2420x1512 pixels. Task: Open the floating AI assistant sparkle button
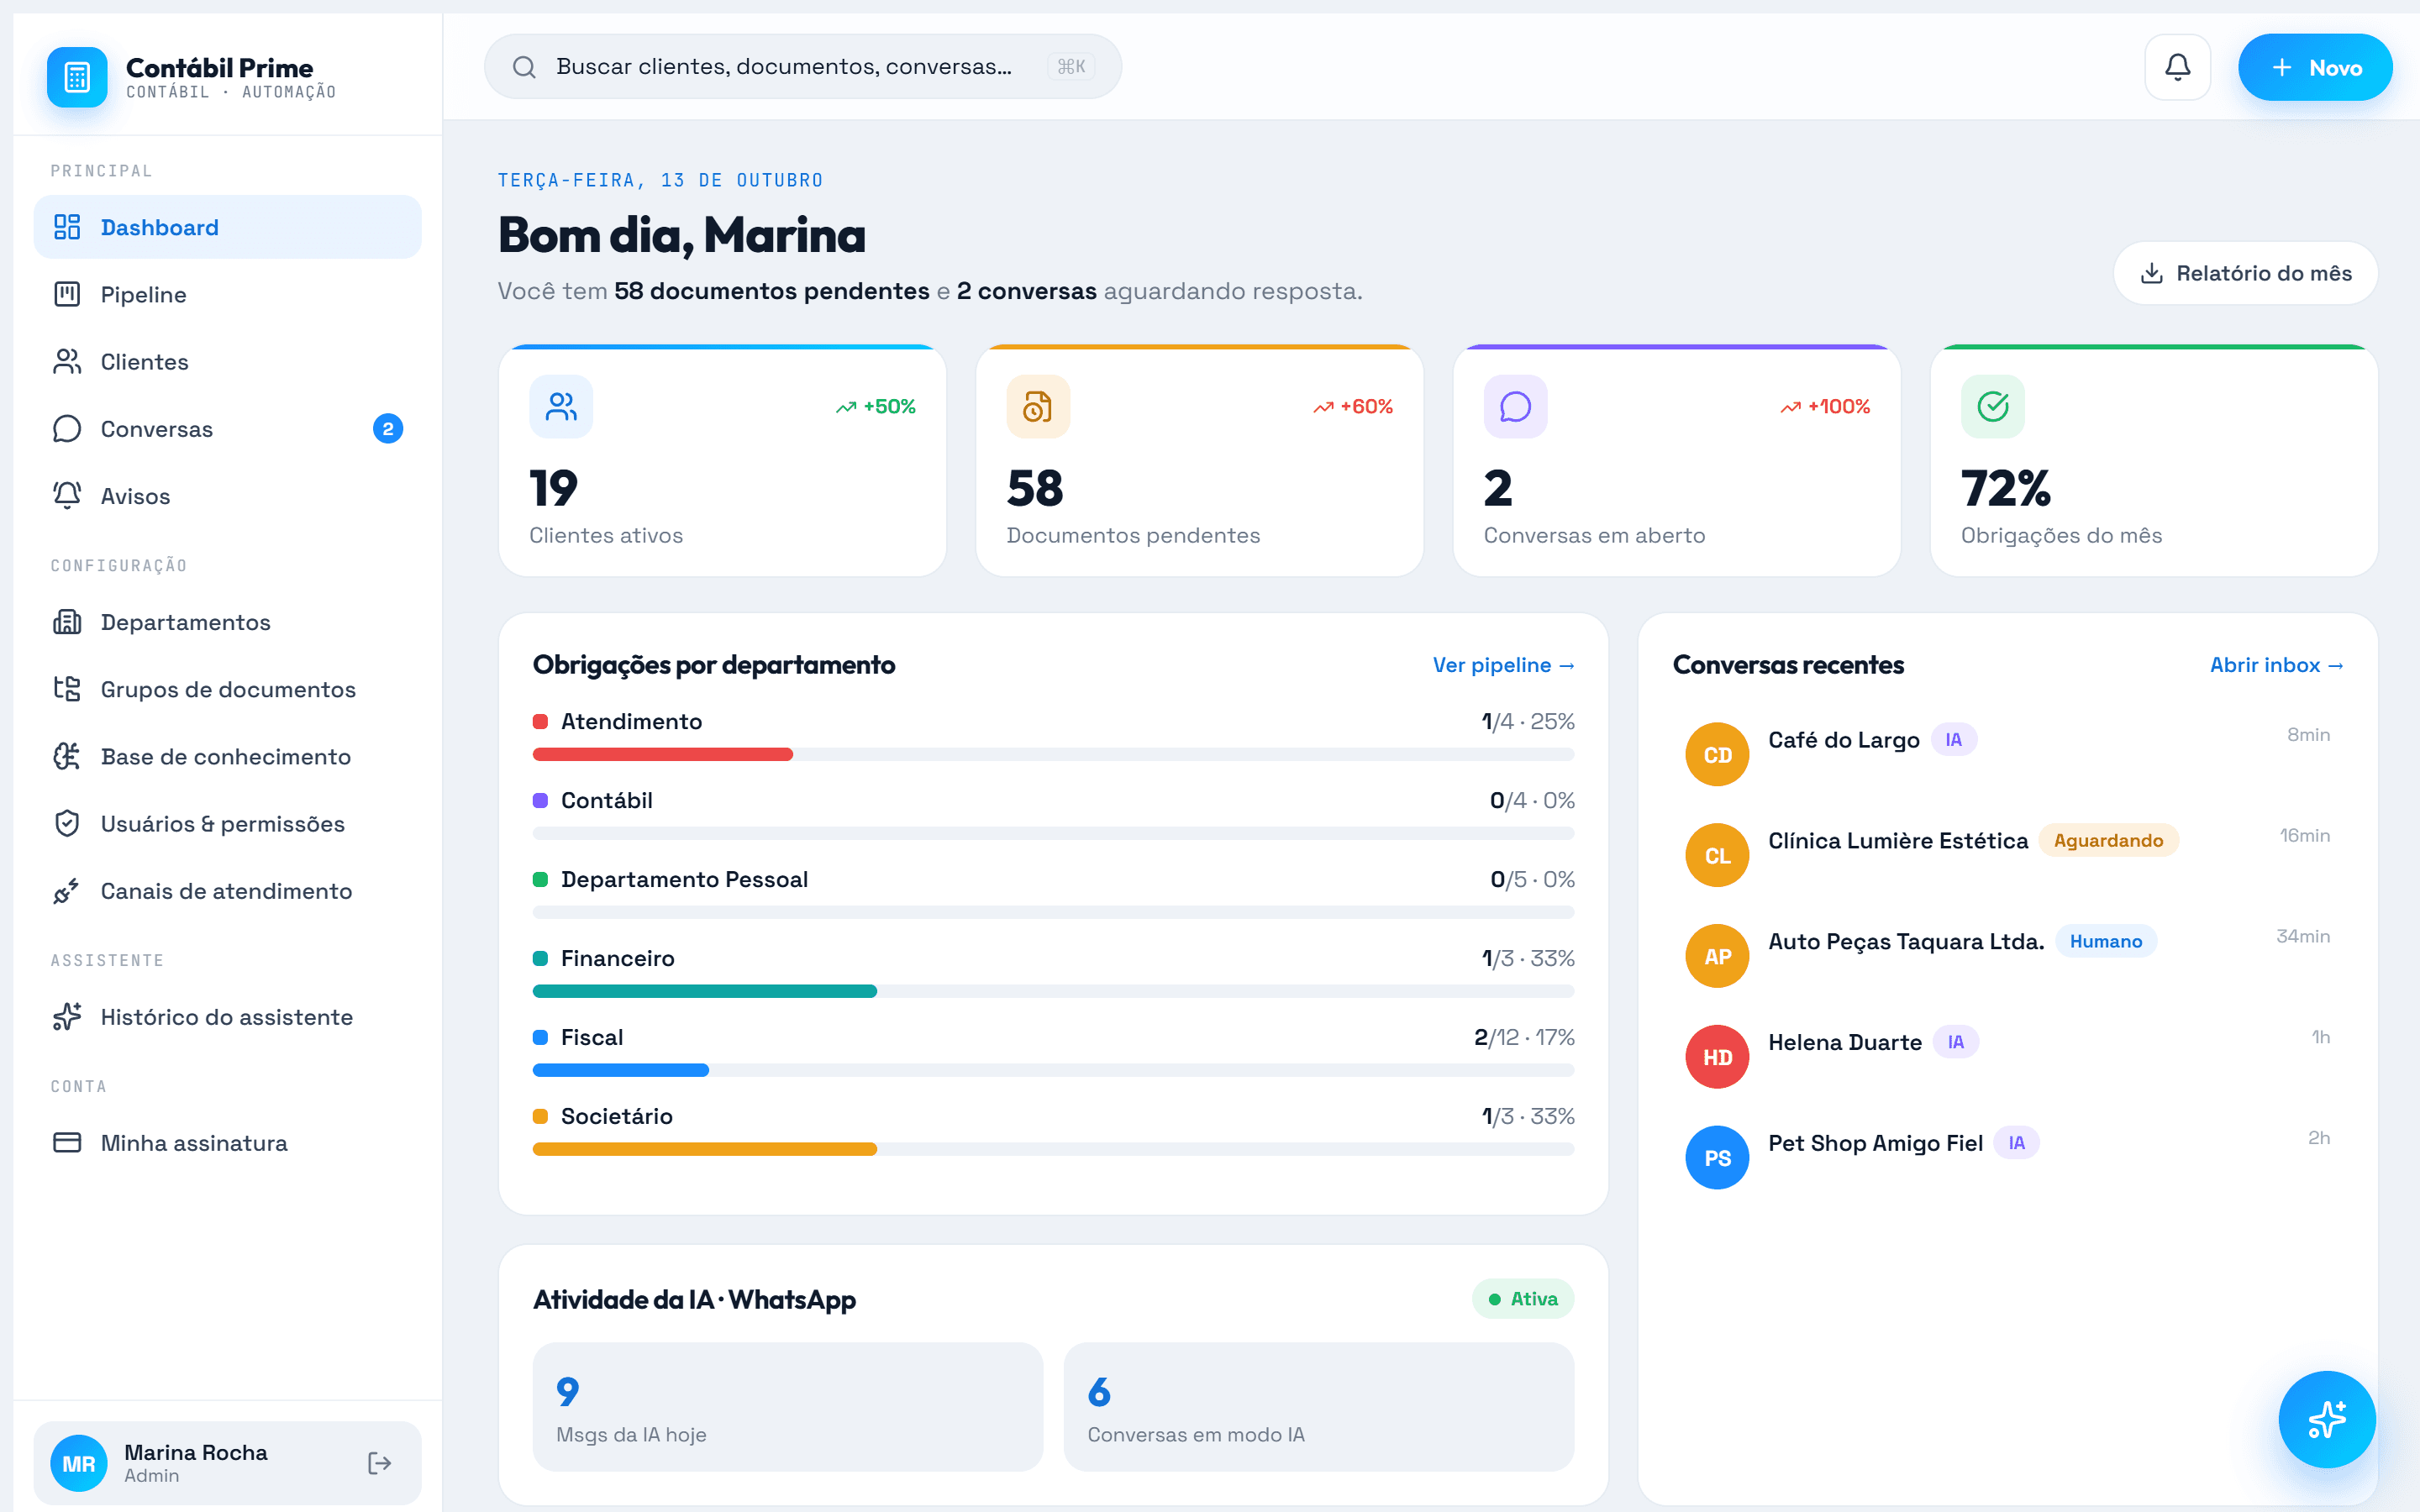click(2326, 1418)
